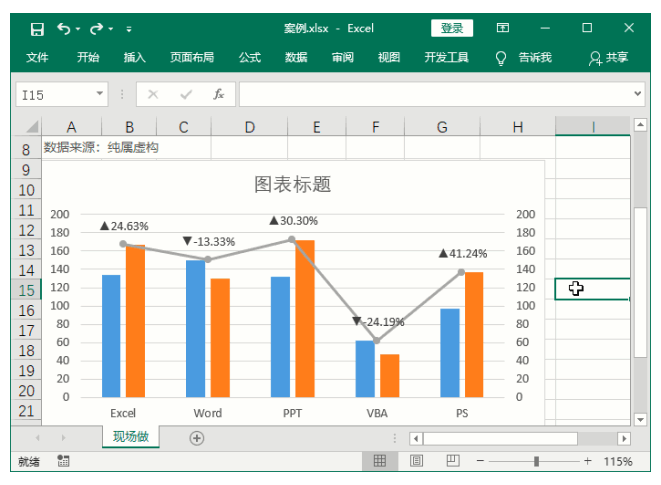Select the 现场做 sheet tab
The width and height of the screenshot is (661, 485).
pos(131,436)
